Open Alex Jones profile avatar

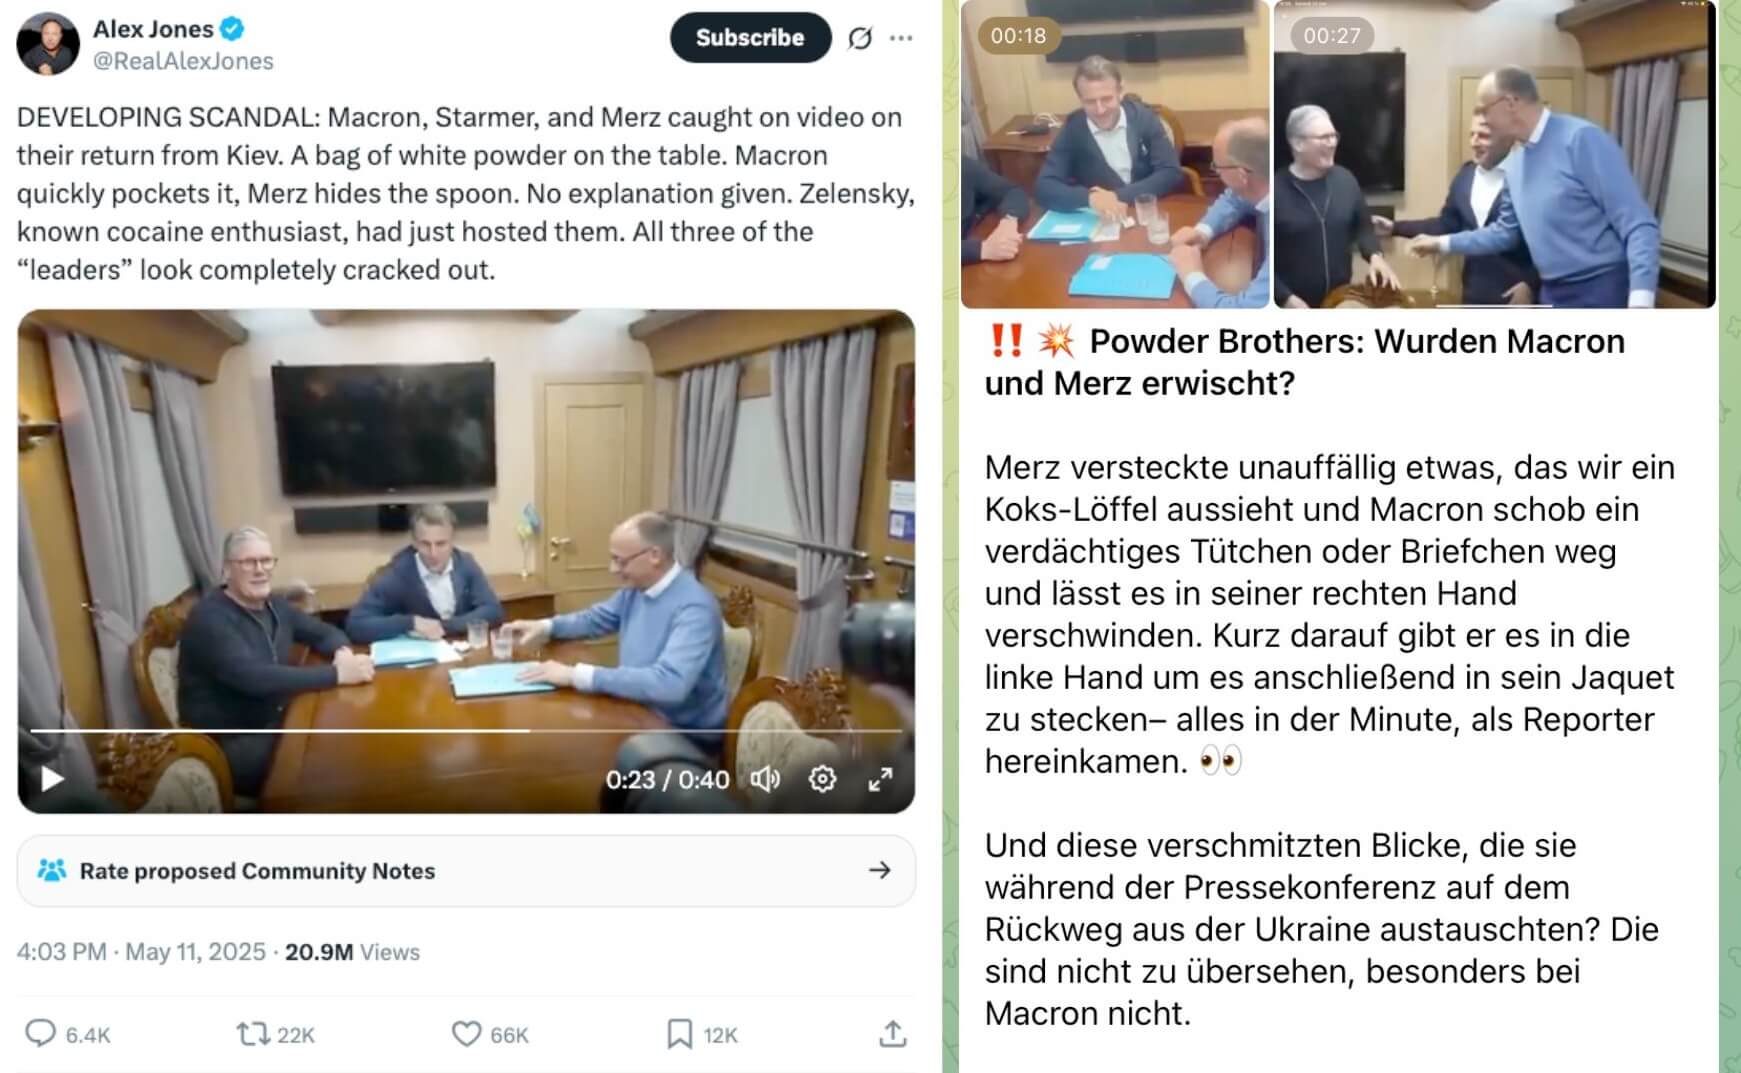[x=48, y=44]
